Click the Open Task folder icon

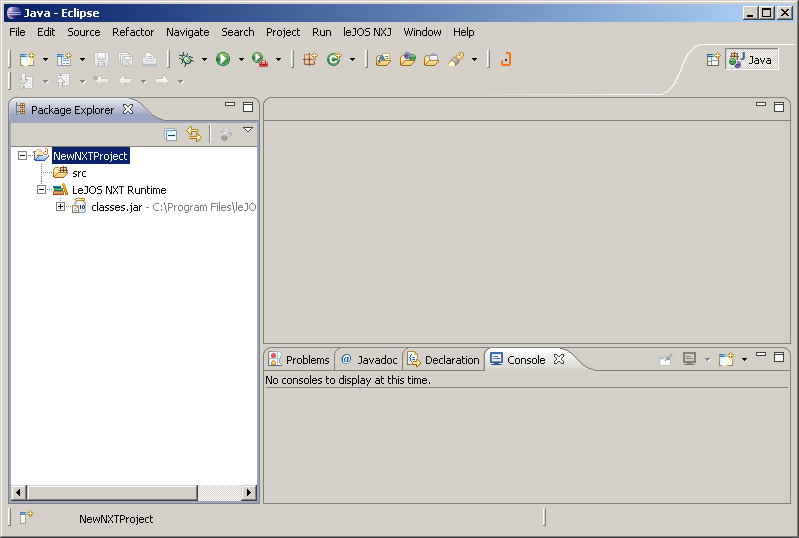(431, 60)
